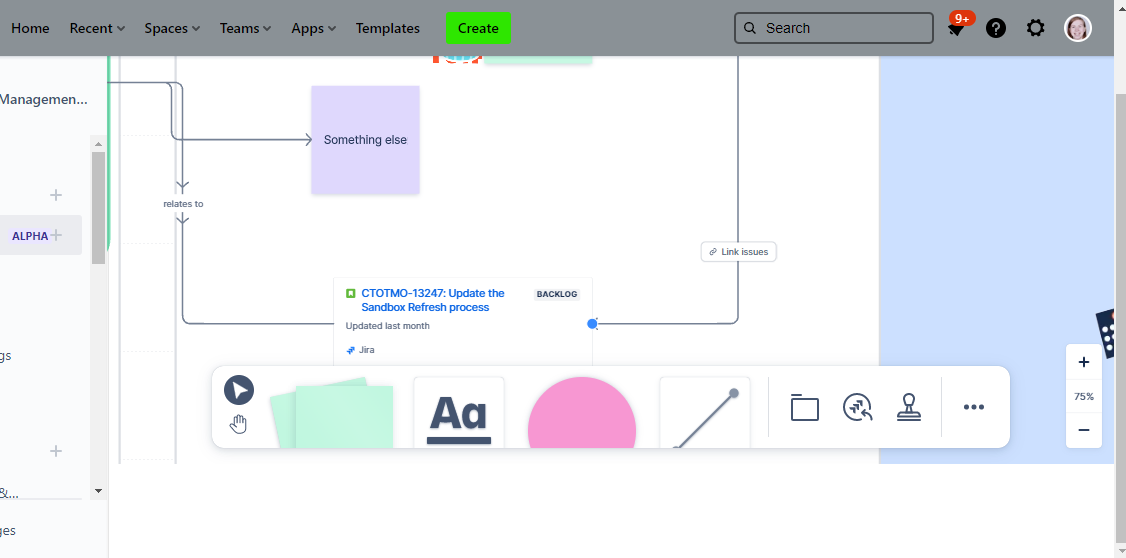This screenshot has width=1126, height=558.
Task: Open more tools ellipsis menu
Action: pyautogui.click(x=974, y=407)
